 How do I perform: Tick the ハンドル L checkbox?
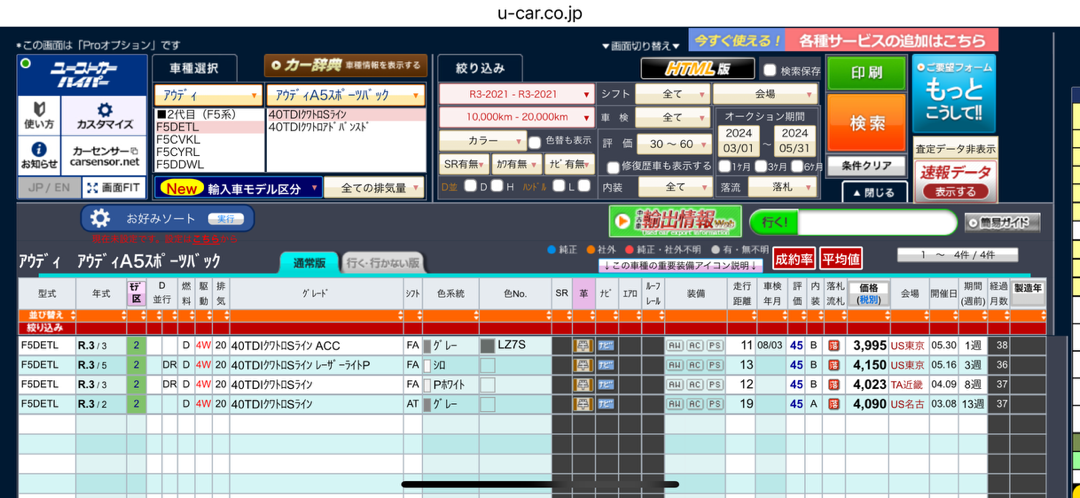point(559,185)
